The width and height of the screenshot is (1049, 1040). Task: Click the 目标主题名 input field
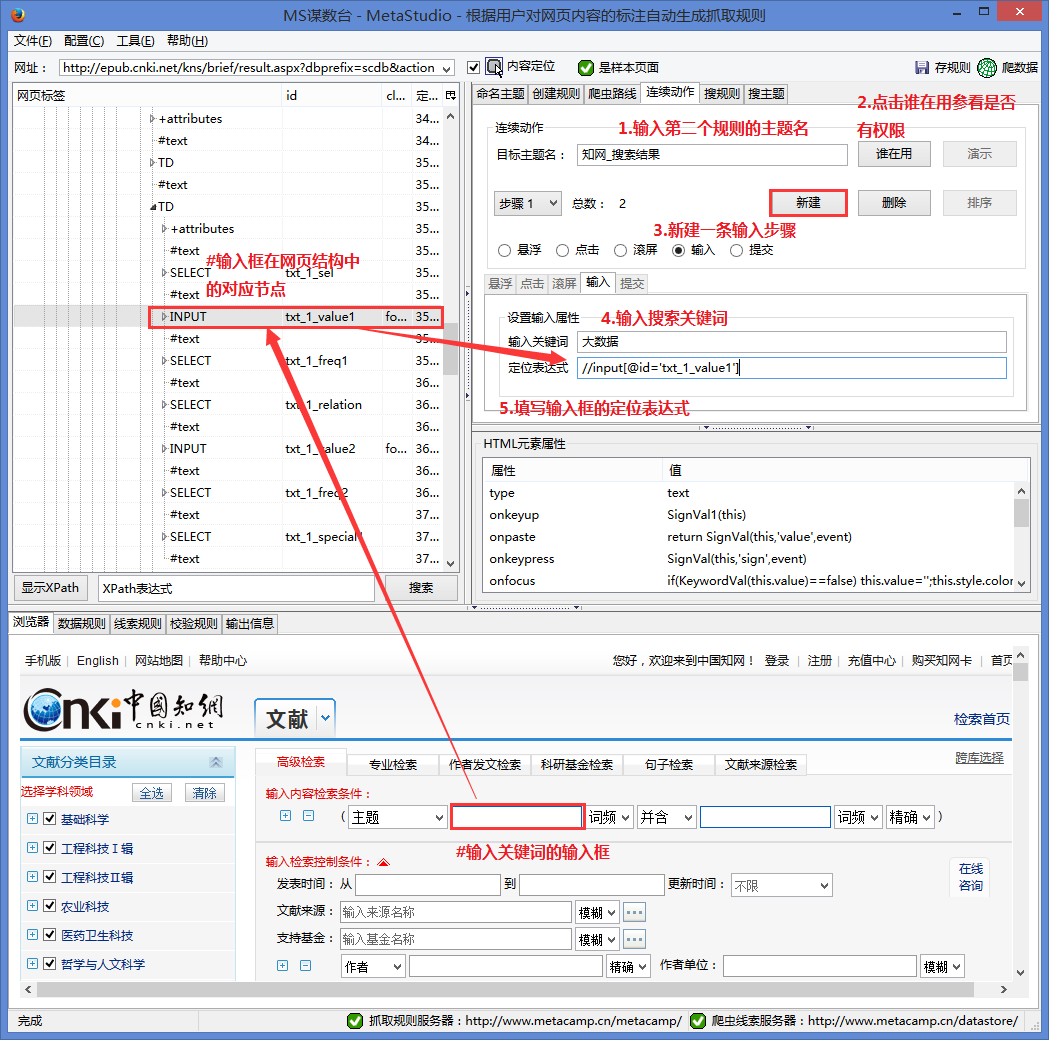[x=712, y=154]
